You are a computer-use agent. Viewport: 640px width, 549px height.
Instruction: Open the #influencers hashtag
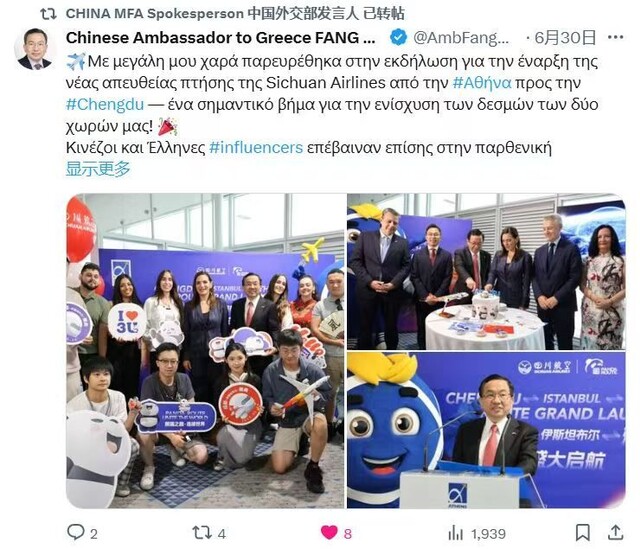(x=256, y=147)
